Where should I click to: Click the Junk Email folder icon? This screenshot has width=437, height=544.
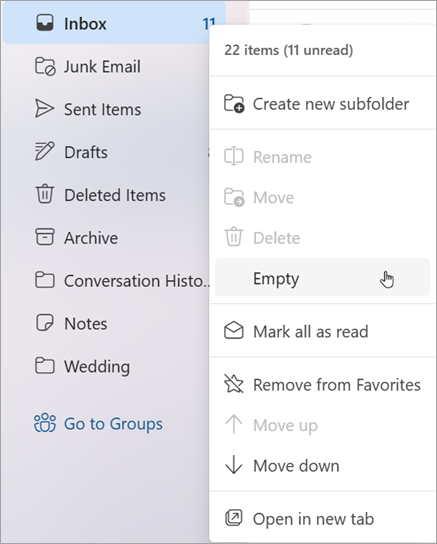coord(45,66)
